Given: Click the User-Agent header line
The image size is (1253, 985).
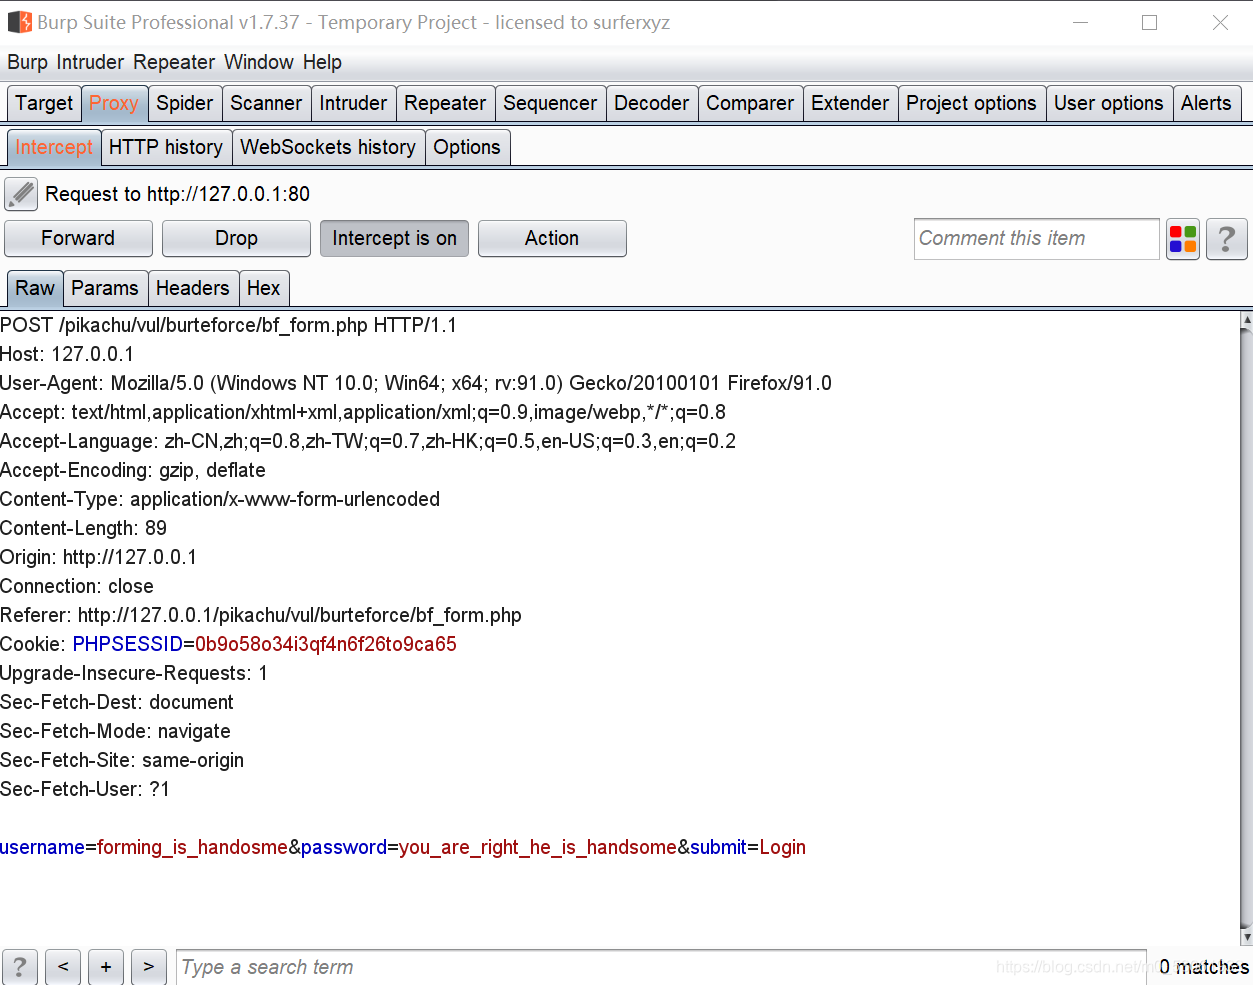Looking at the screenshot, I should [x=416, y=383].
